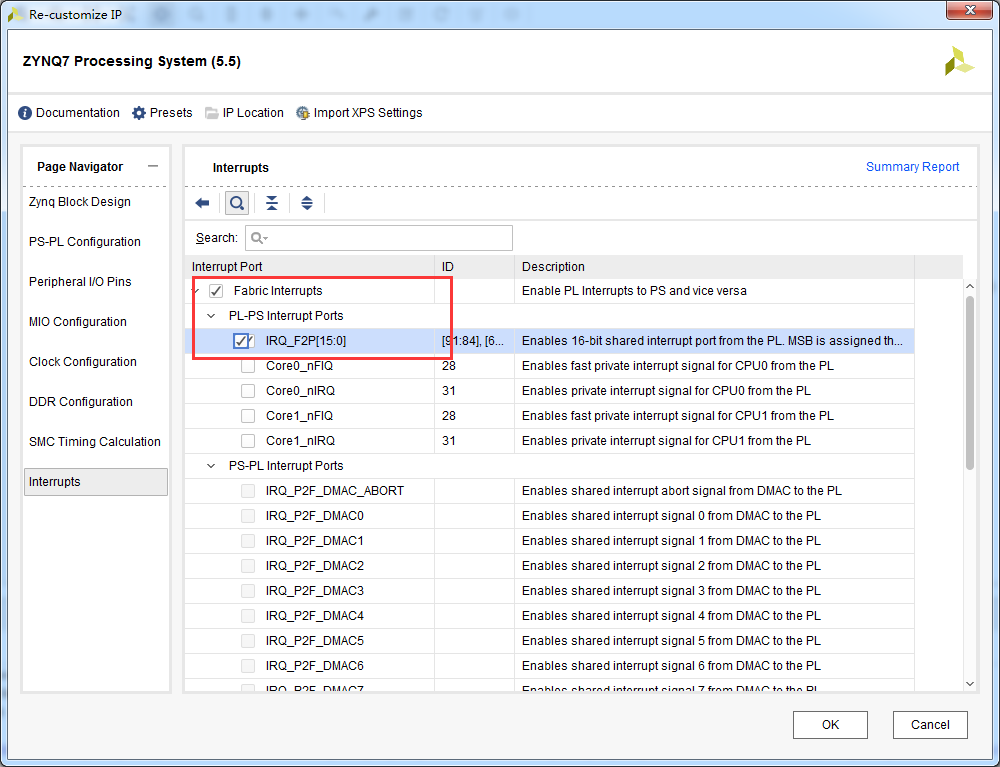Open the IP Location folder icon
Viewport: 1000px width, 767px height.
coord(212,113)
